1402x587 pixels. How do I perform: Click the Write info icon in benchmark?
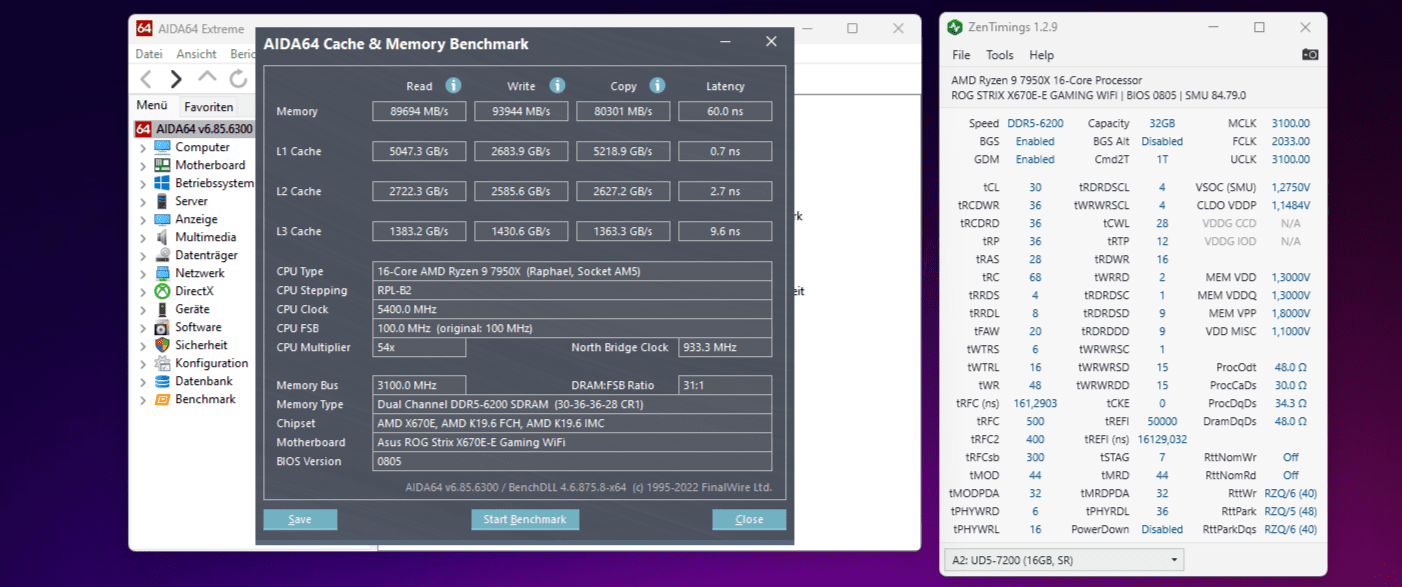point(557,86)
